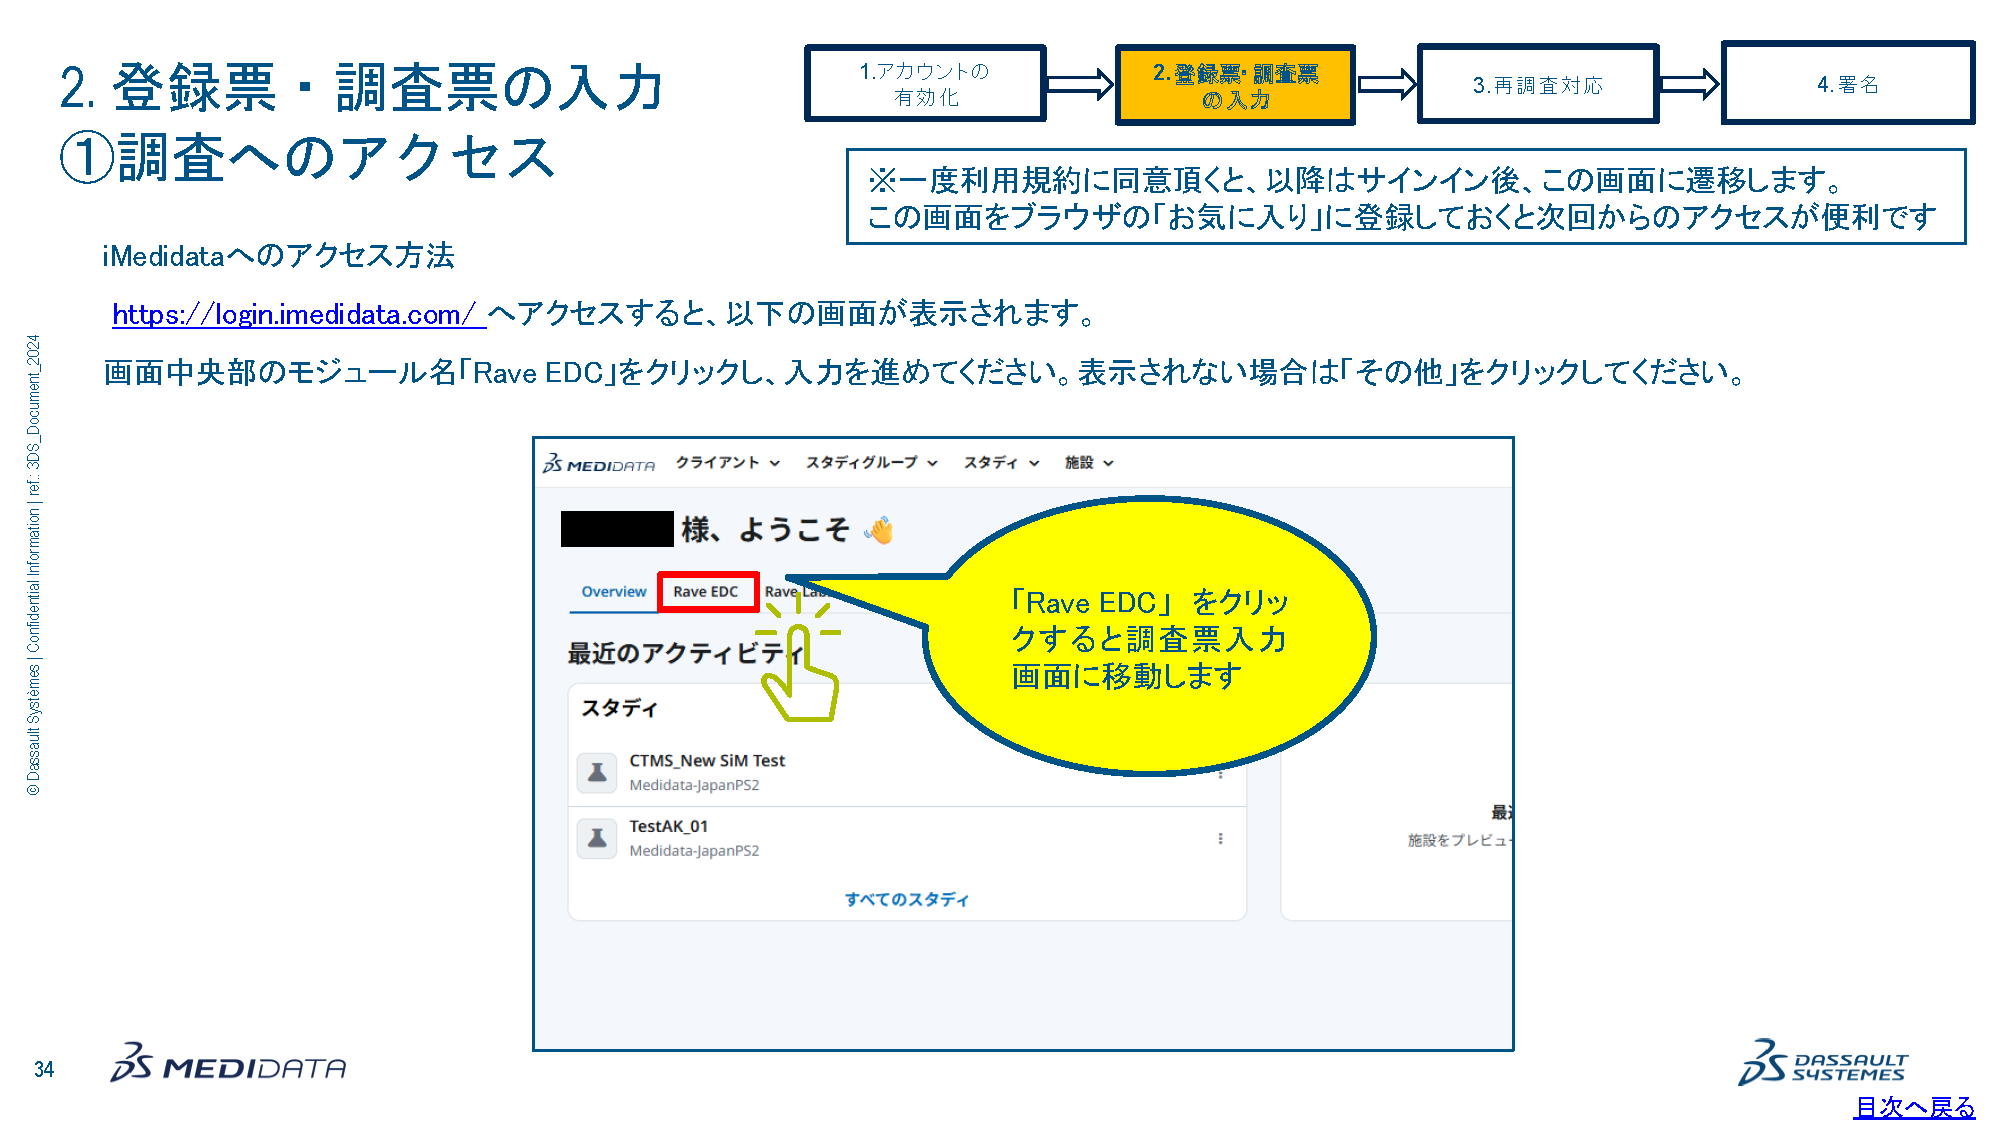
Task: Click the waving hand emoji after ようこそ
Action: point(879,530)
